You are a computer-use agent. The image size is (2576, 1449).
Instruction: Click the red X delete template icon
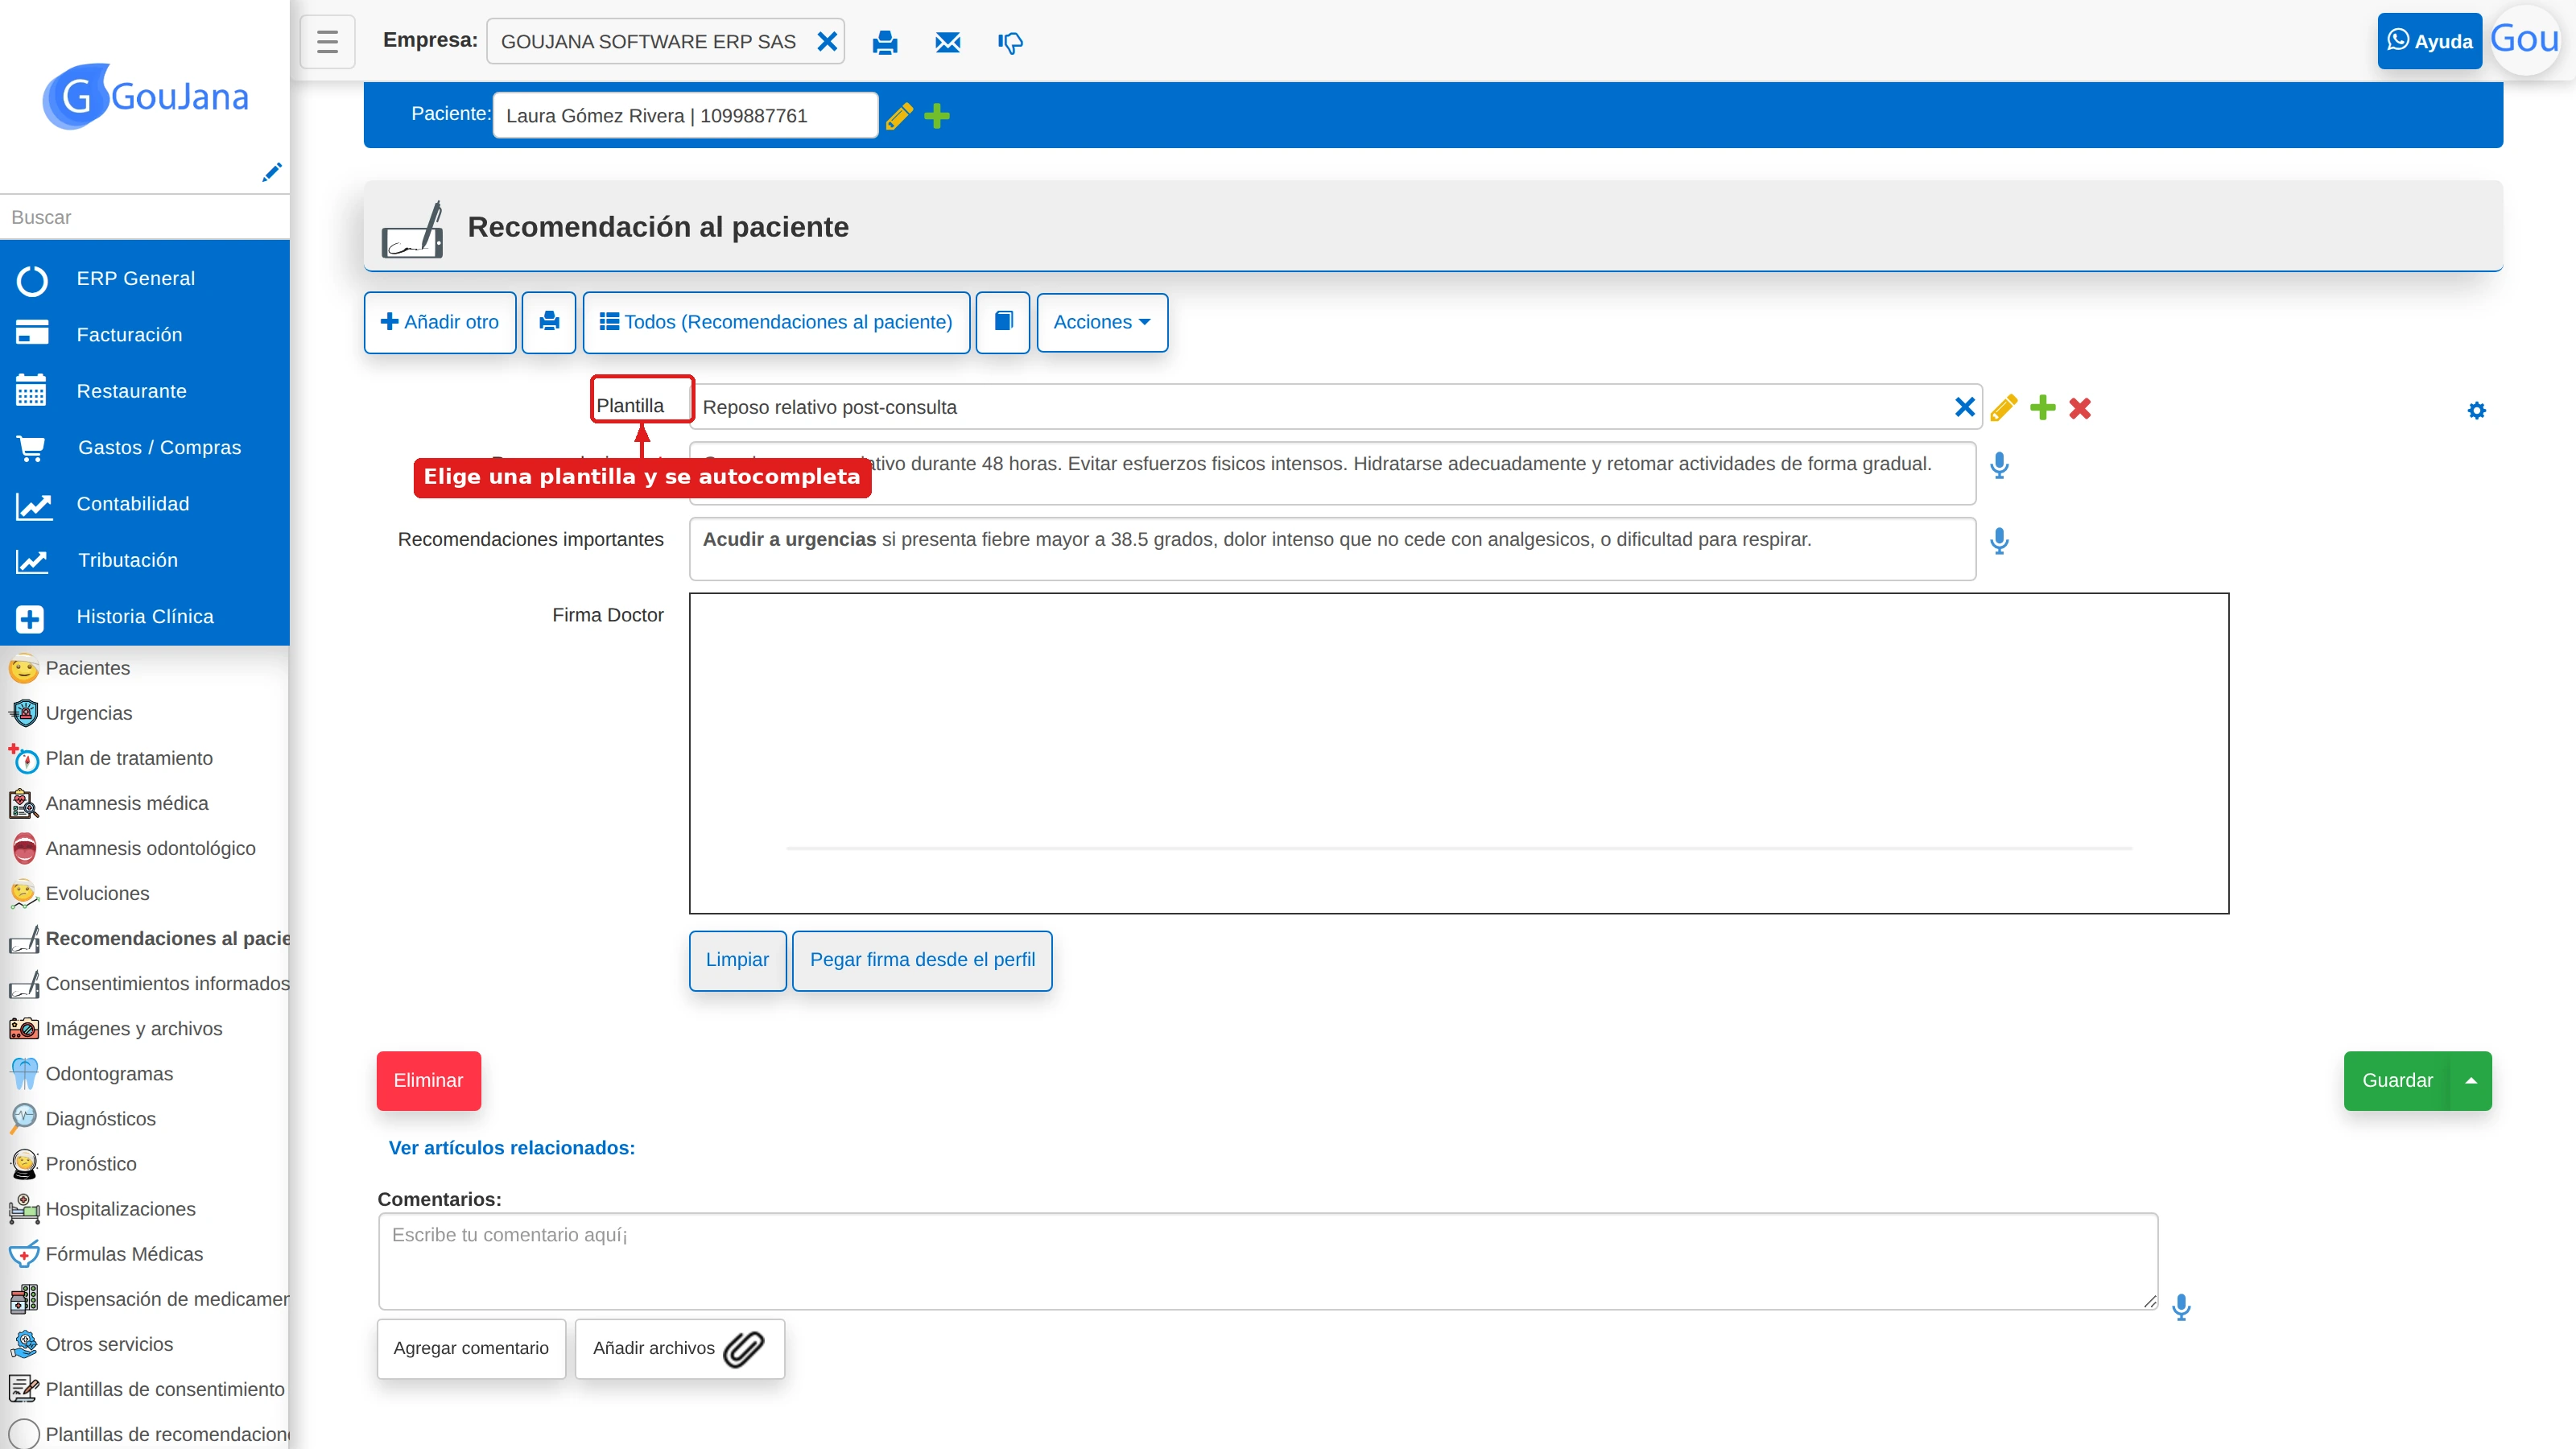[x=2080, y=408]
